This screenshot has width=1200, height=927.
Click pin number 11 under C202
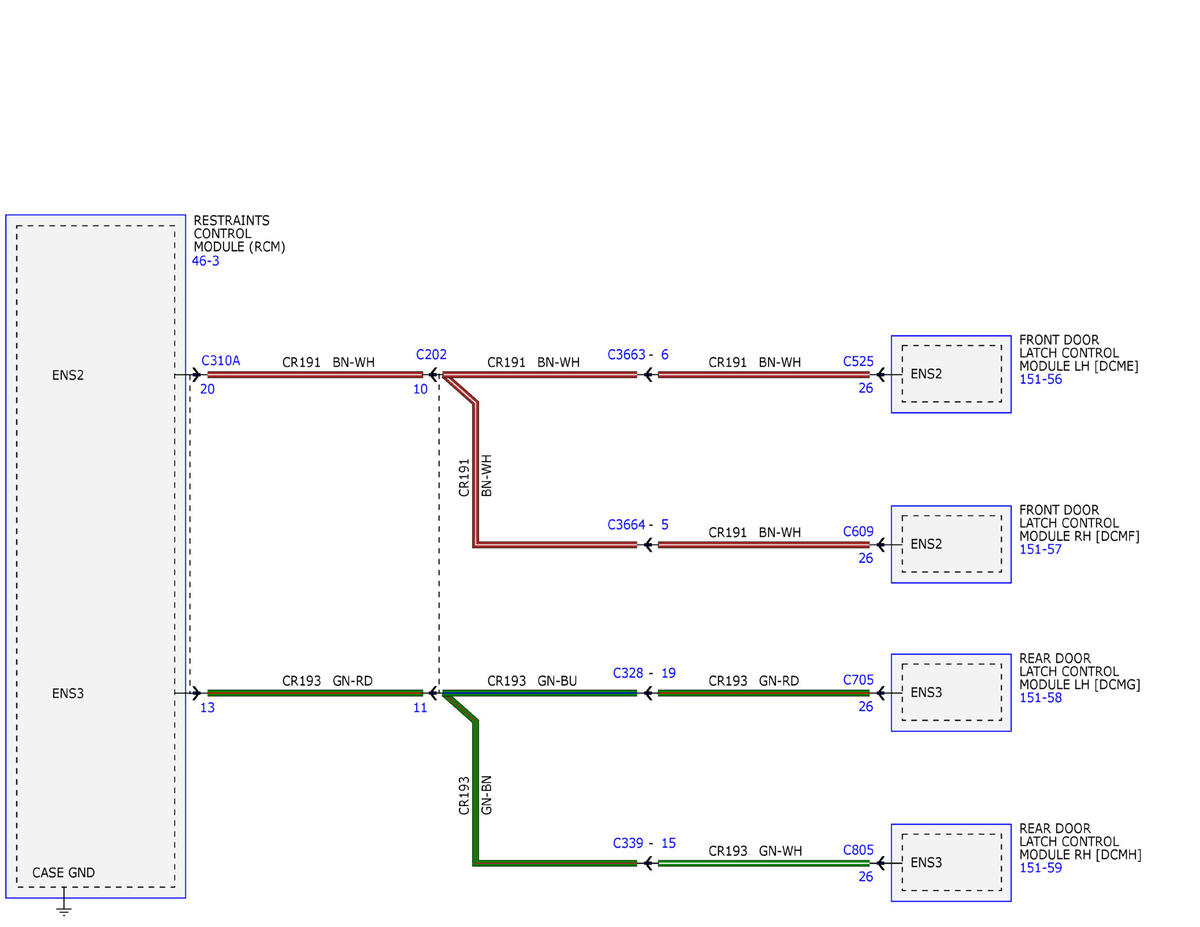click(x=420, y=707)
